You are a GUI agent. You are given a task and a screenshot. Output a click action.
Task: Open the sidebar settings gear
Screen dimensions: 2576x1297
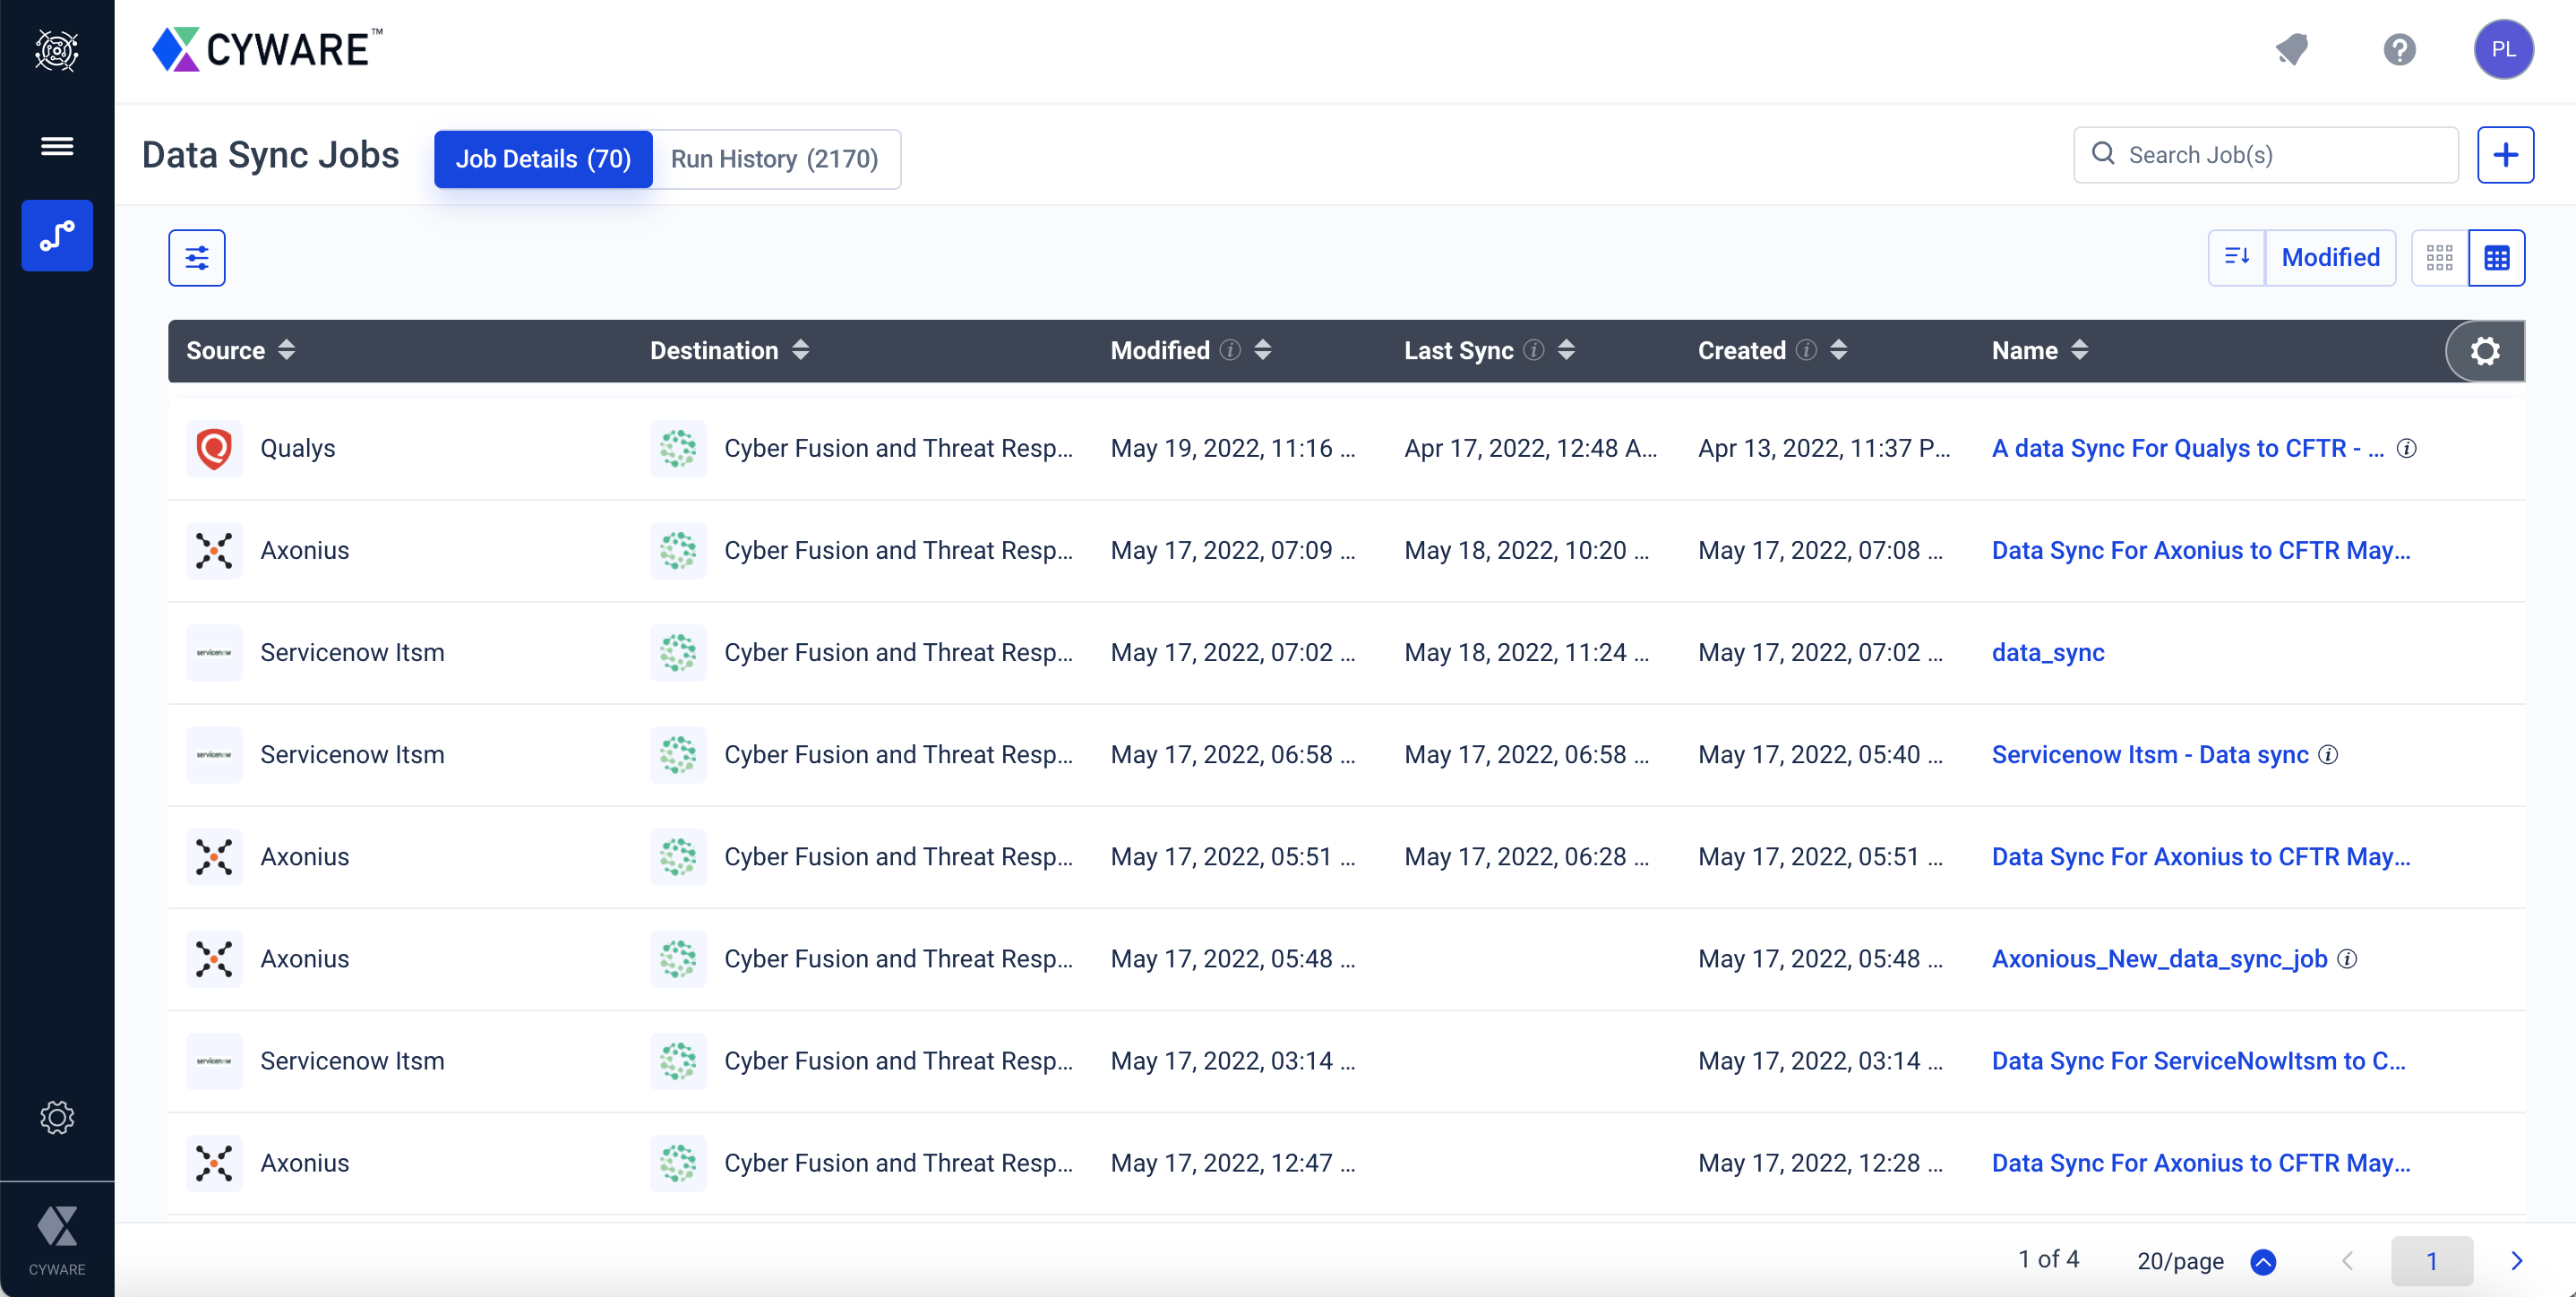pos(57,1117)
